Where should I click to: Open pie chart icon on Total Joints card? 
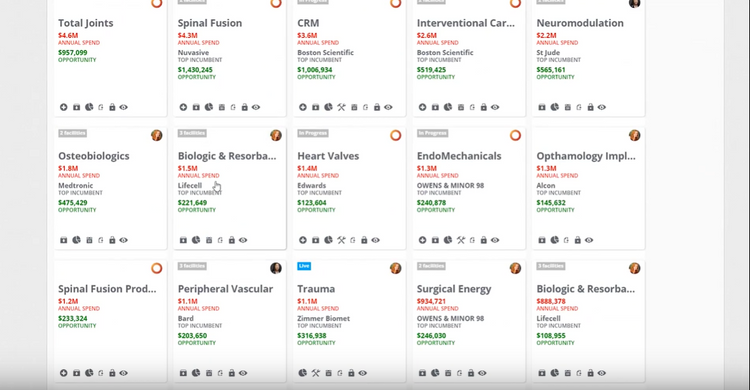[89, 107]
